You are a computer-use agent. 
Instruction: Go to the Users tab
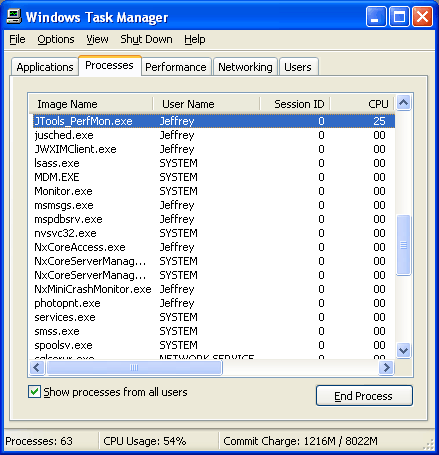coord(298,67)
